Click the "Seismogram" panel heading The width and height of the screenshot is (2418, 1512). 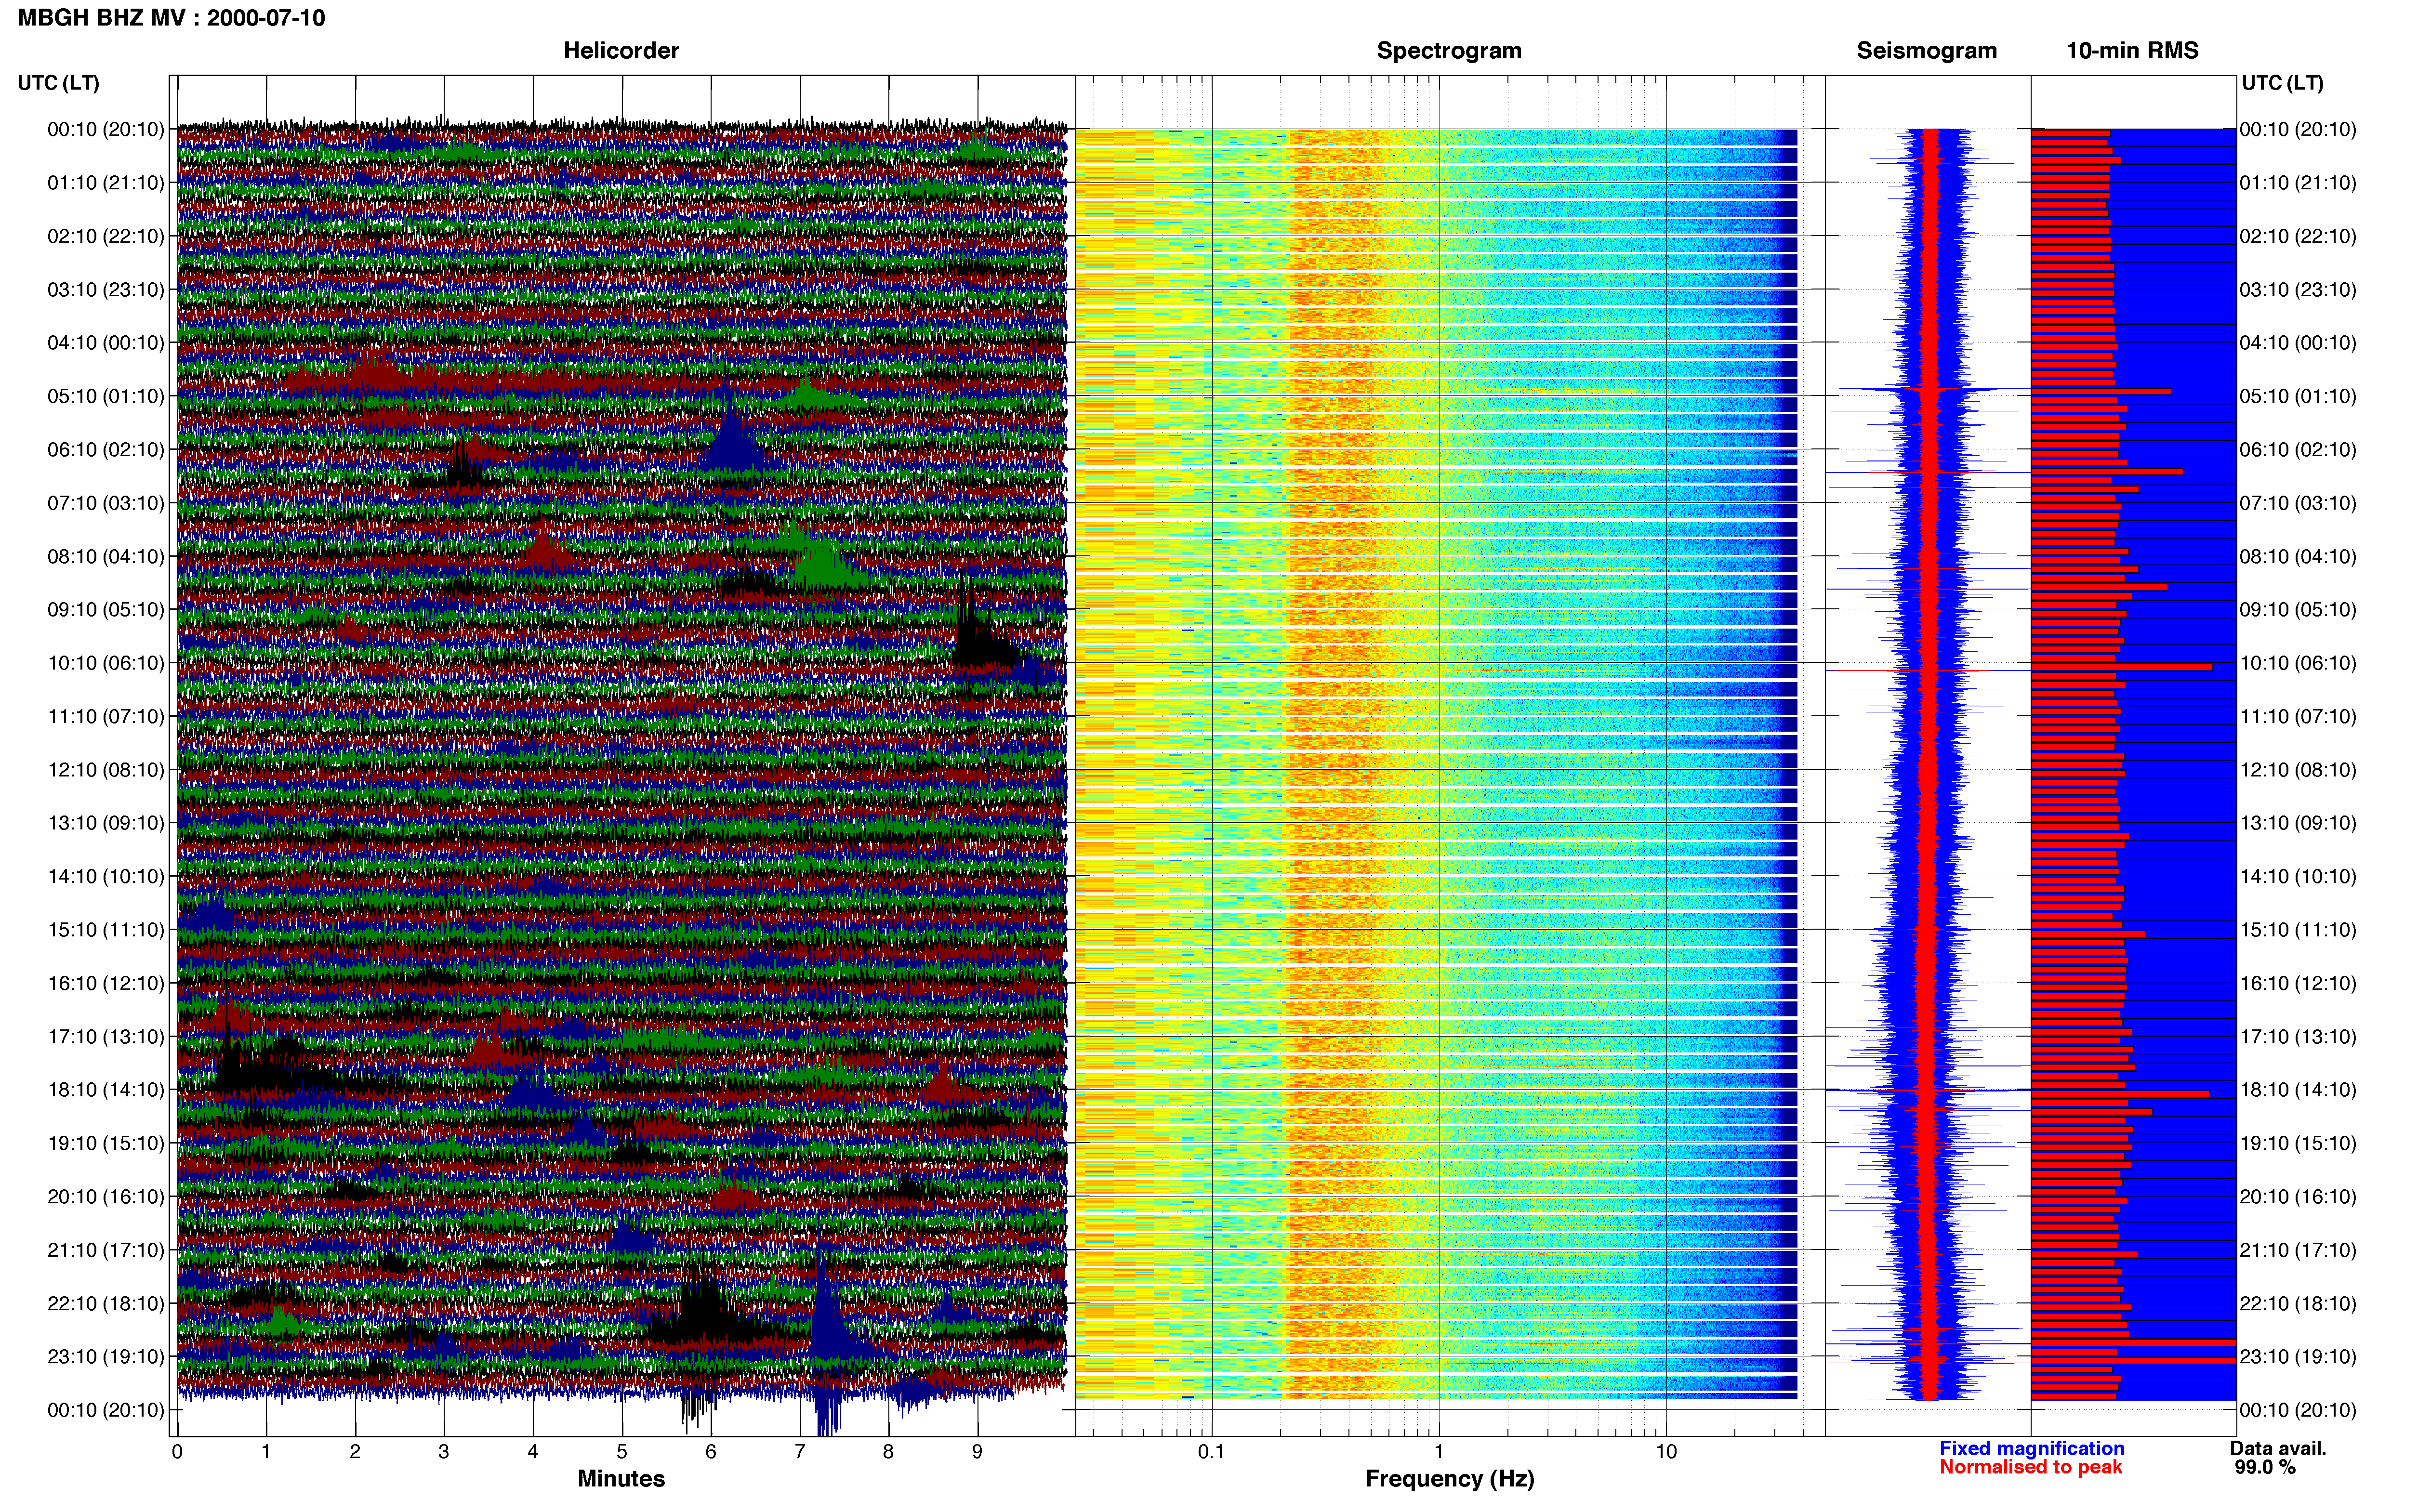pos(1926,51)
